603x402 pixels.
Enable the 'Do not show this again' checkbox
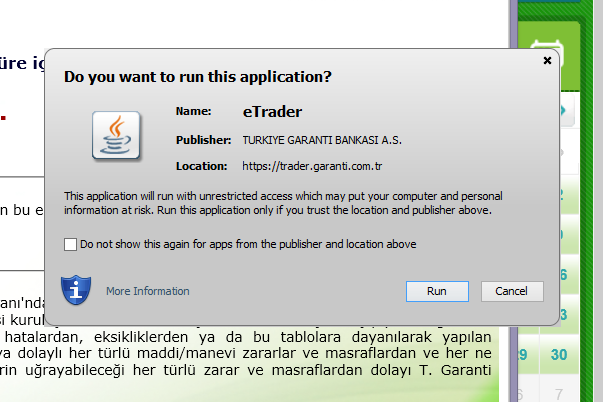tap(70, 244)
